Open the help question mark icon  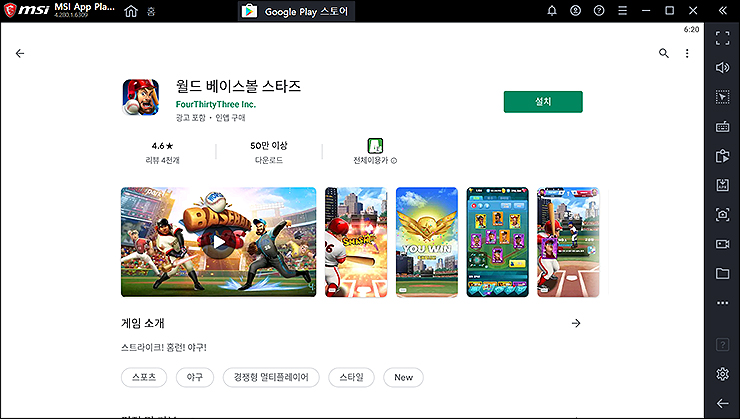pyautogui.click(x=599, y=10)
